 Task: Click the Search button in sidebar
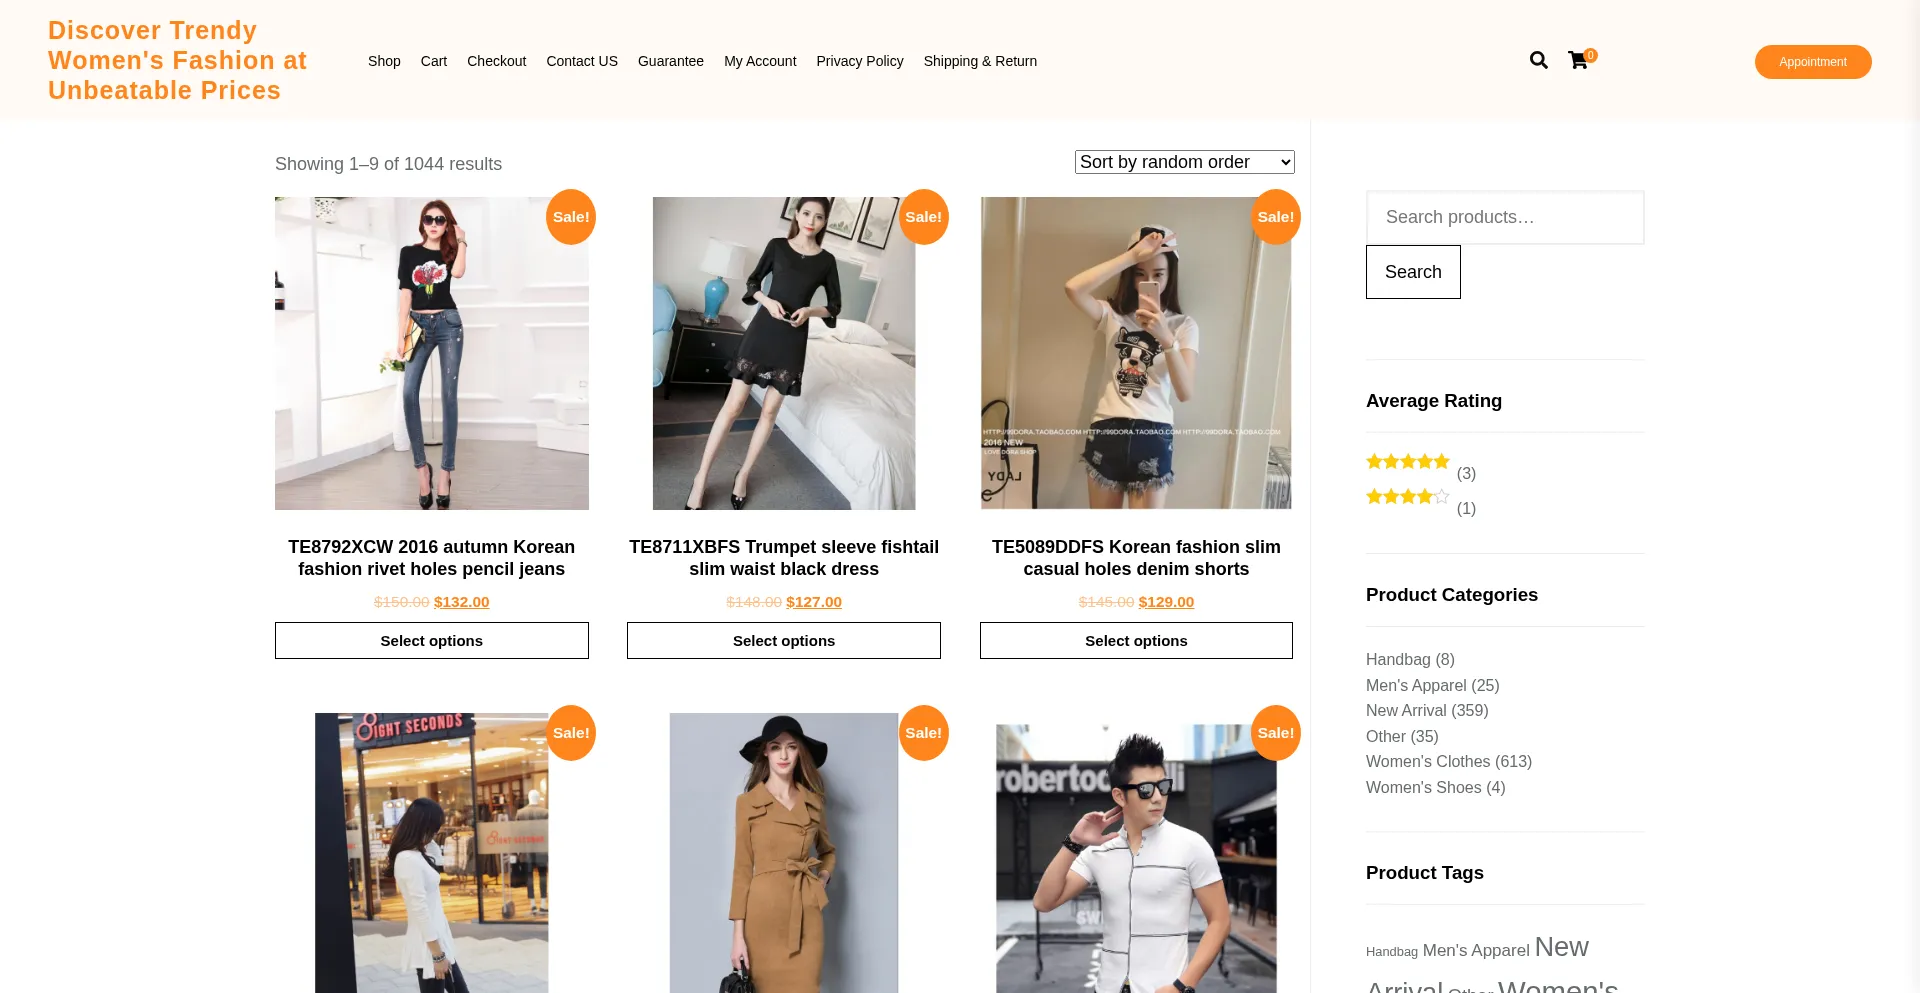1412,272
